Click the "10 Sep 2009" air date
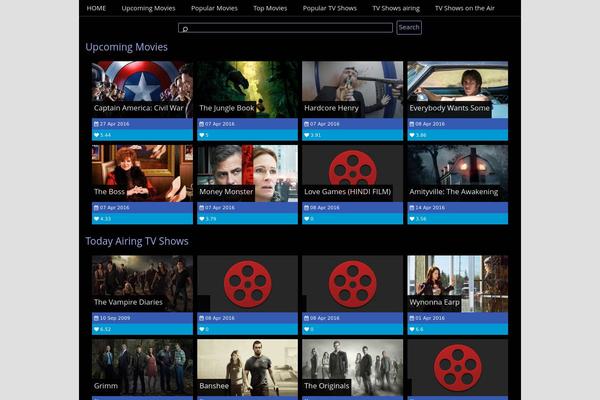 115,318
